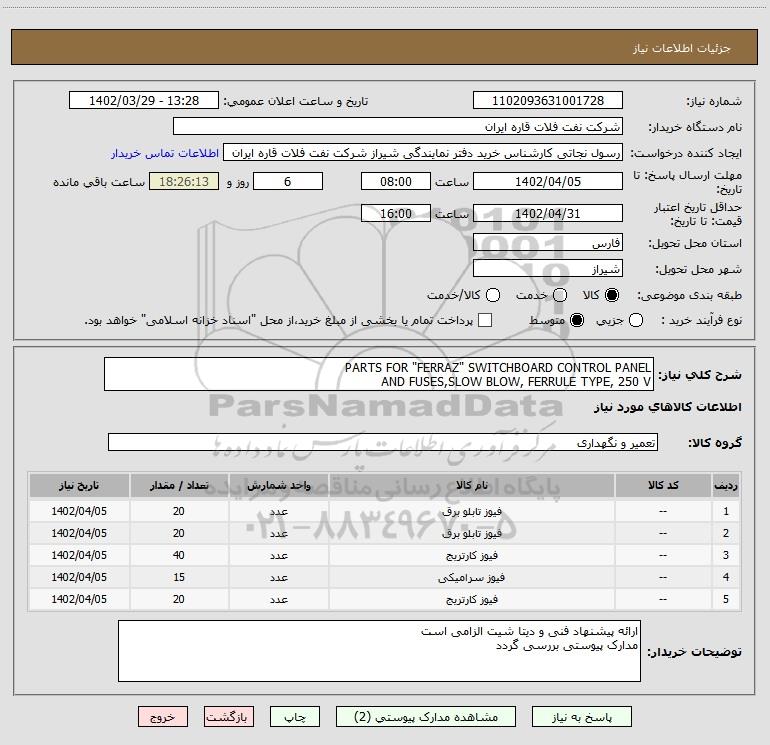770x745 pixels.
Task: Click the واحد شمارش column header
Action: coord(278,485)
